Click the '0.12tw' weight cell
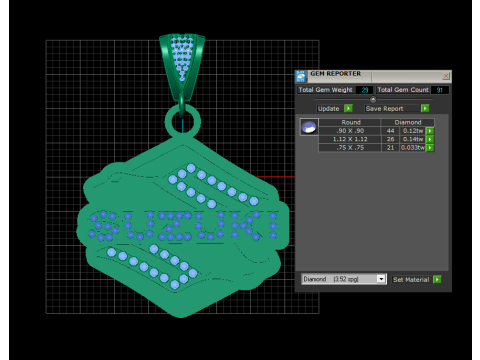The width and height of the screenshot is (480, 360). tap(413, 131)
